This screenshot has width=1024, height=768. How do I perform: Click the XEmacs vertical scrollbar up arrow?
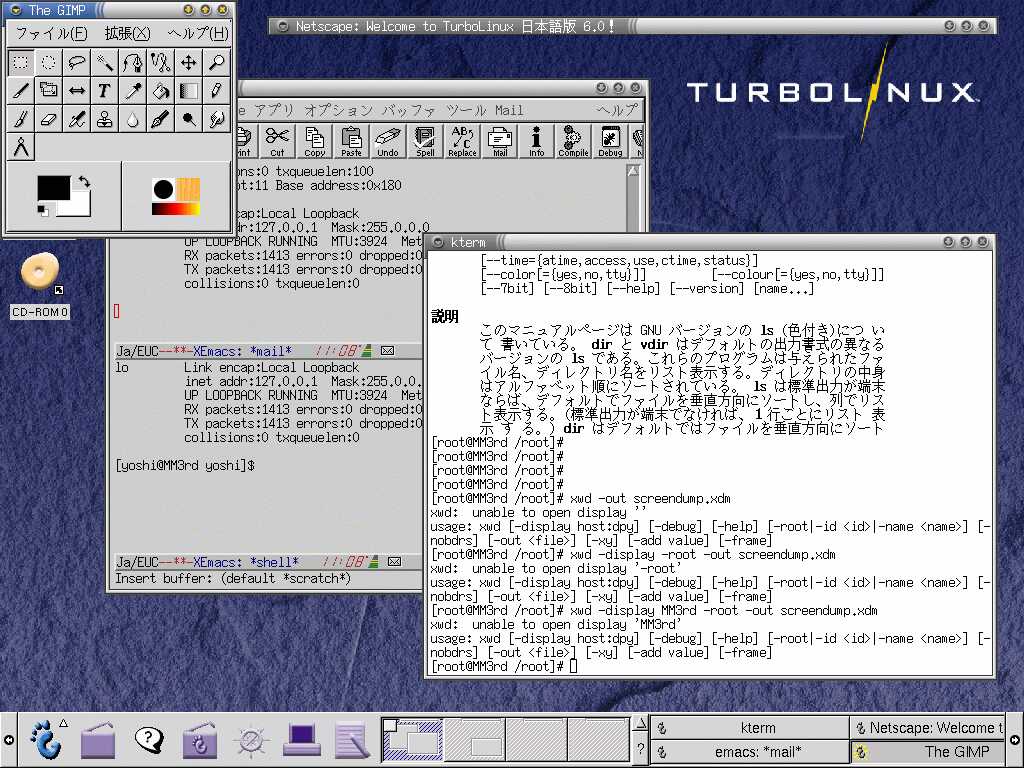click(x=633, y=171)
